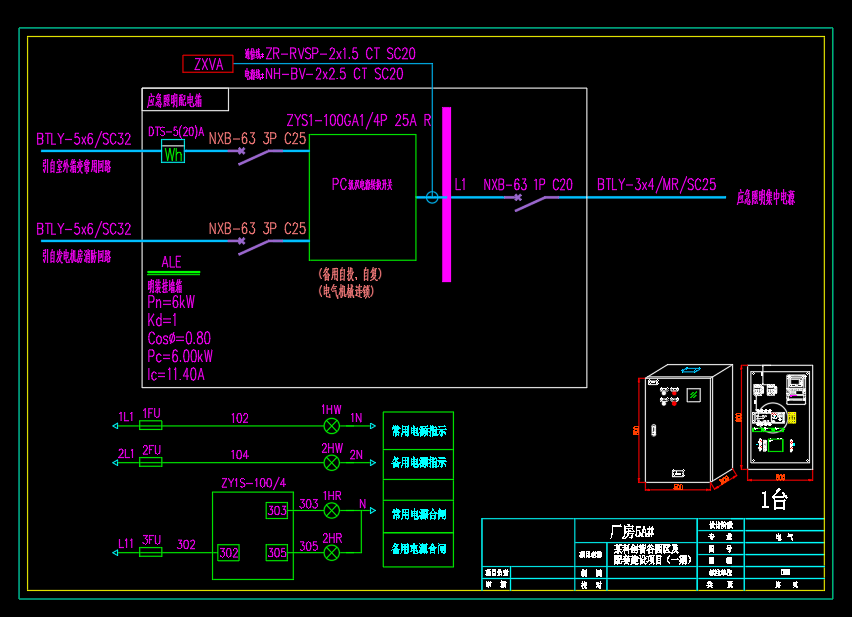Select the circle junction symbol beside busbar
The width and height of the screenshot is (852, 617).
click(432, 197)
